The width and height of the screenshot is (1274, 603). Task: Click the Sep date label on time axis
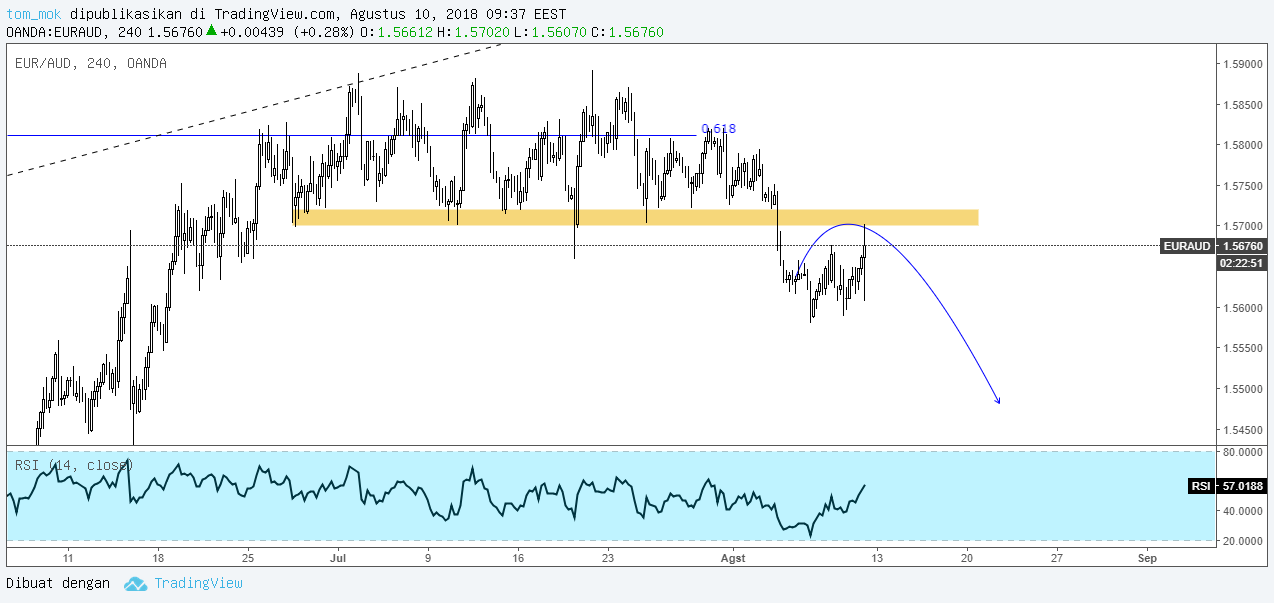[x=1147, y=559]
